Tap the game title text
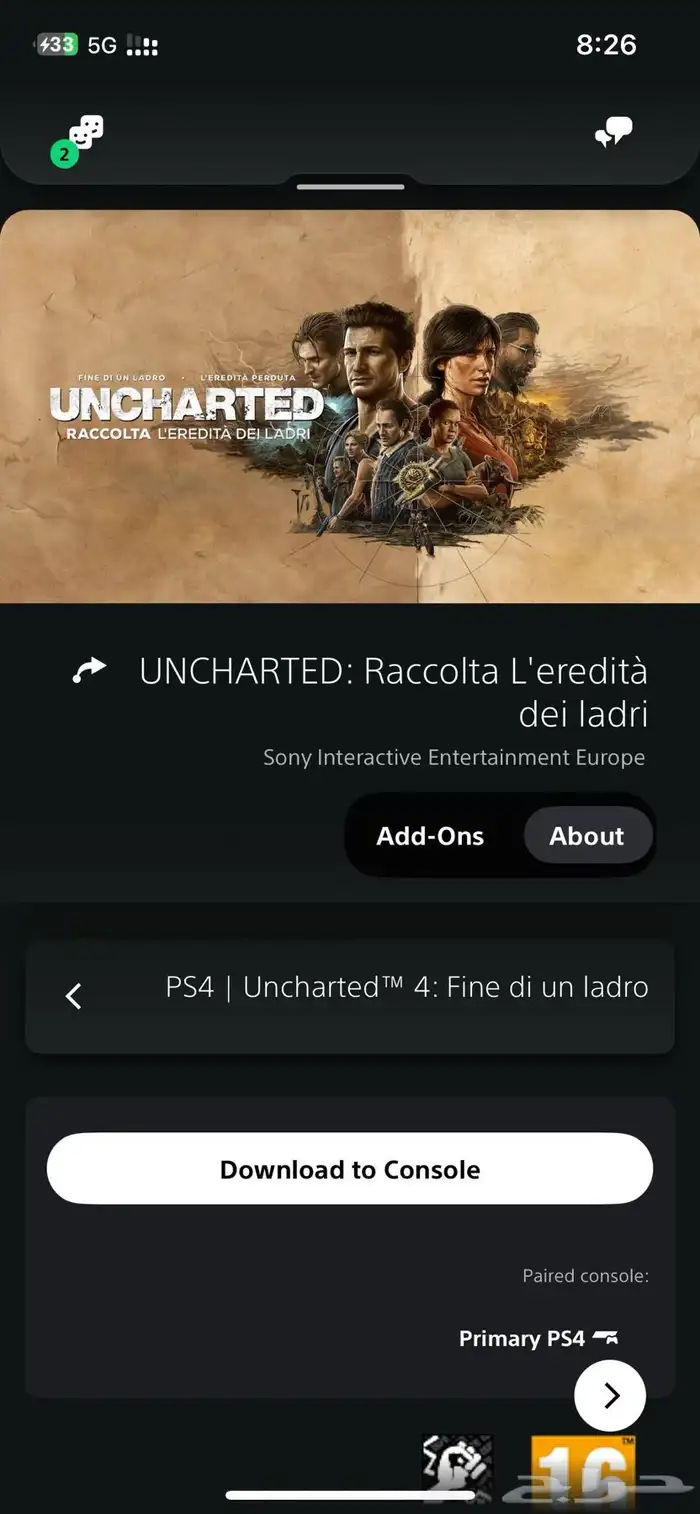700x1514 pixels. 394,692
